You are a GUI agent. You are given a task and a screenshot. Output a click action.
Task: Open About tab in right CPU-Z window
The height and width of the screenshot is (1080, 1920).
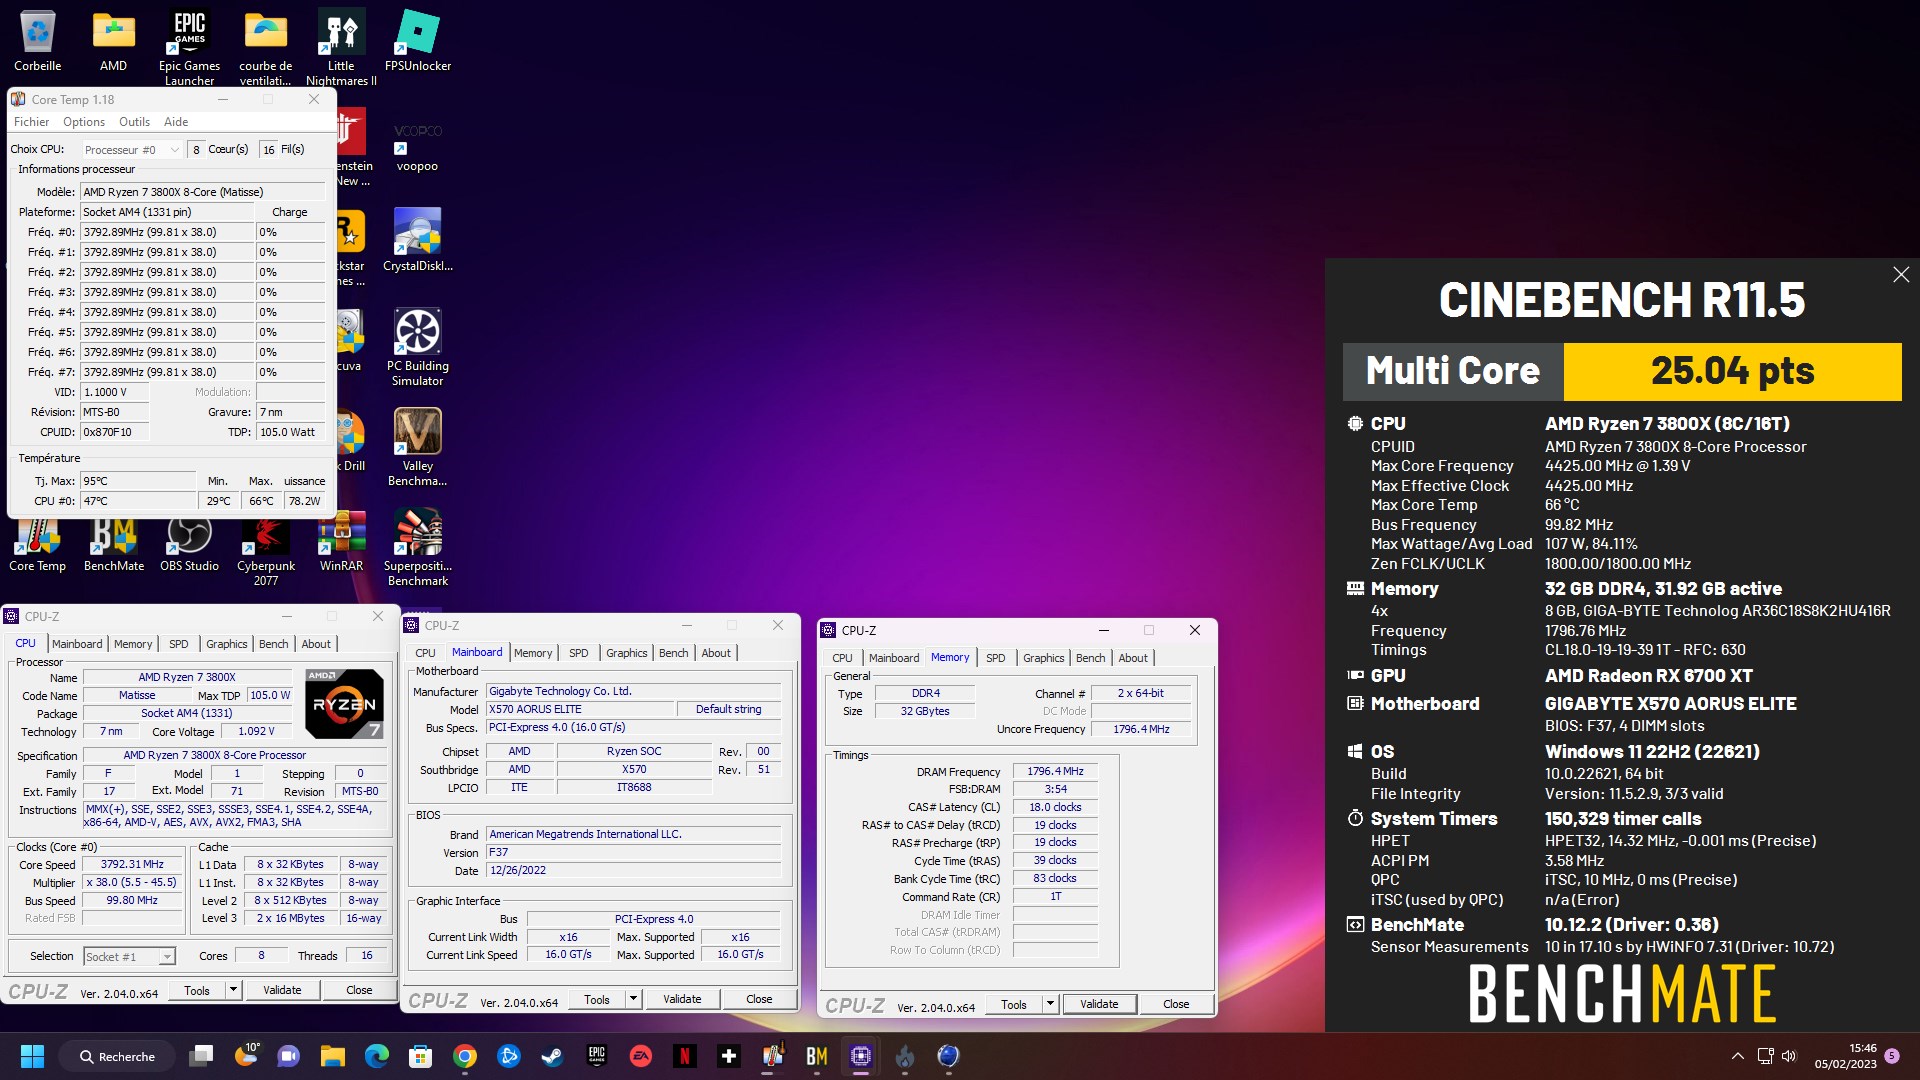1133,658
